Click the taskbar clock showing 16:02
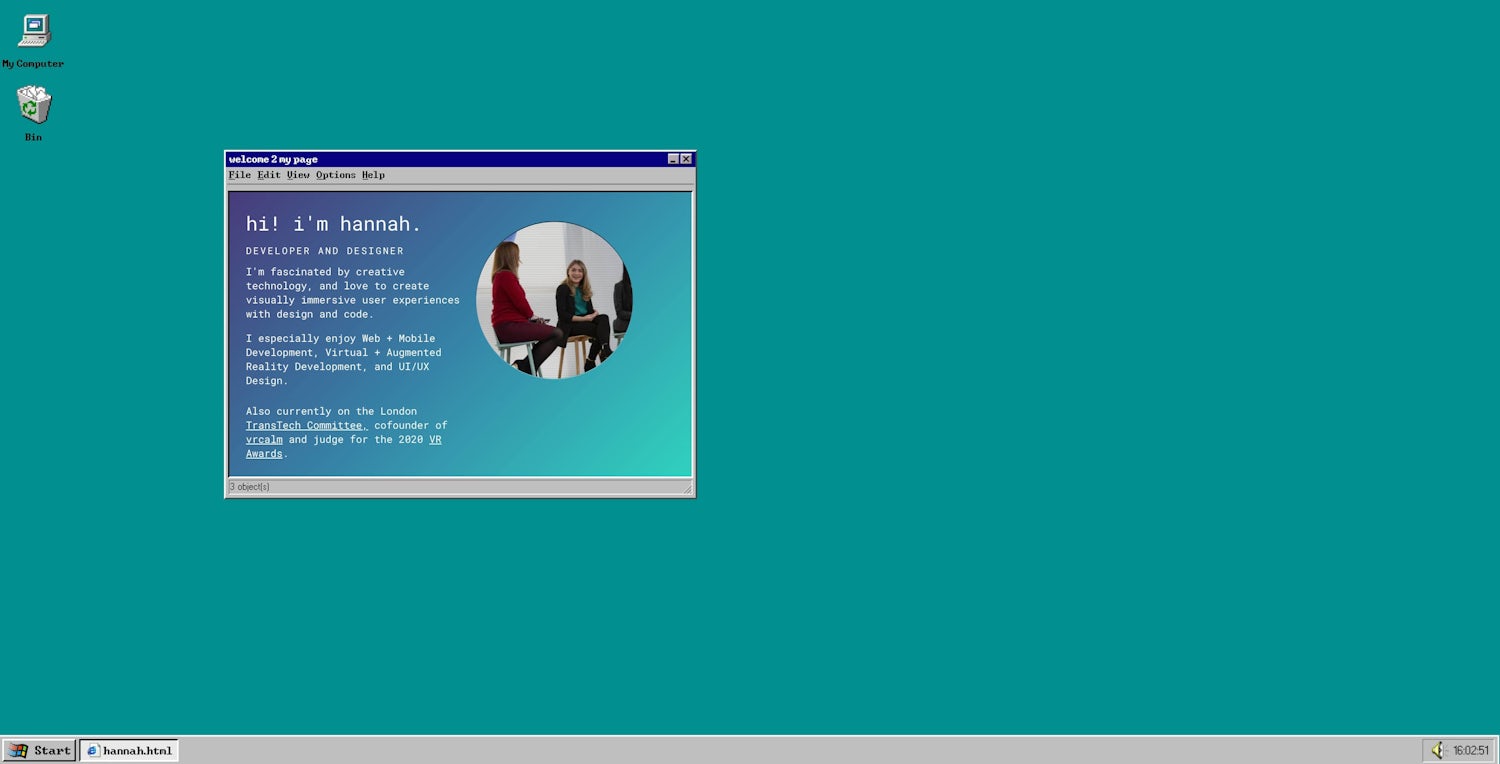The width and height of the screenshot is (1500, 764). pos(1470,750)
